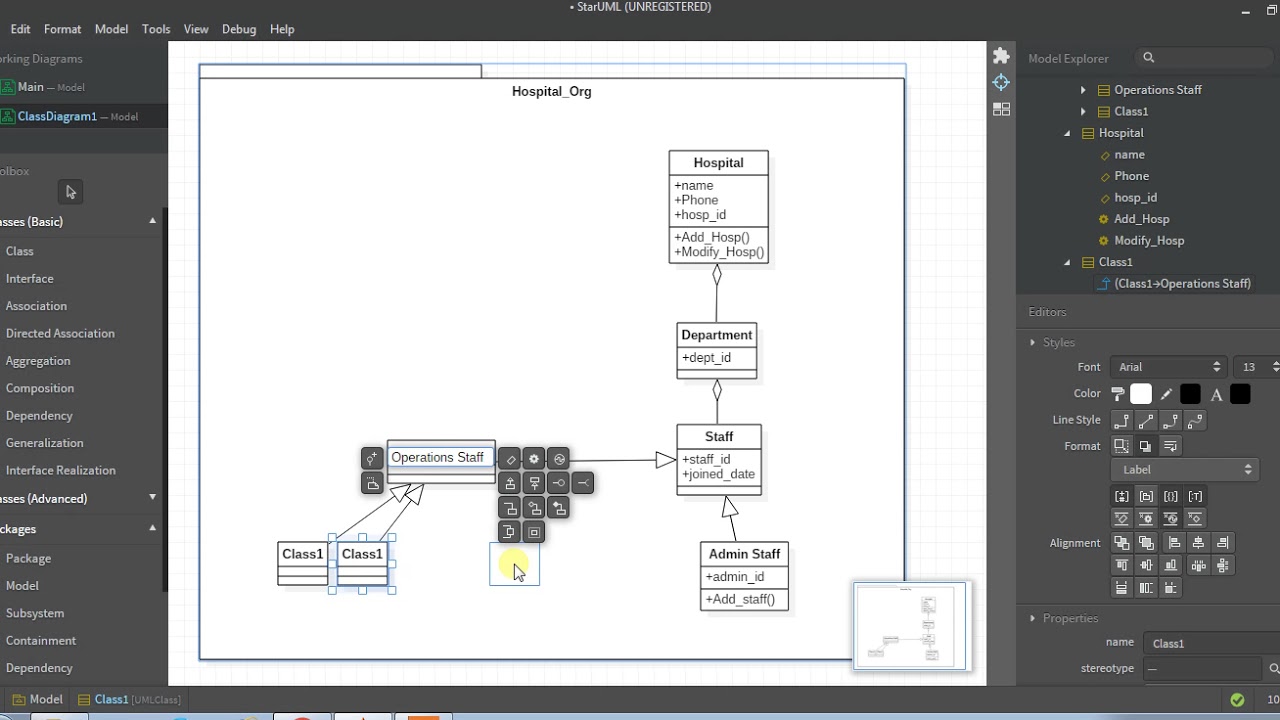Click the validation green check status icon

click(1237, 700)
